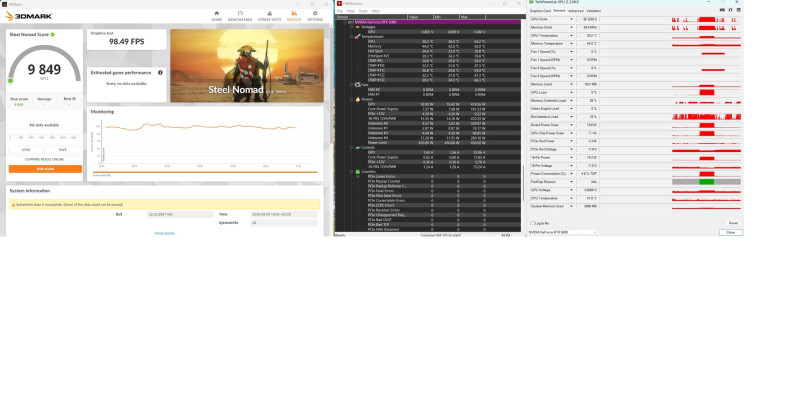The height and width of the screenshot is (415, 800).
Task: Open the Benchmarks section in 3DMark
Action: pos(240,16)
